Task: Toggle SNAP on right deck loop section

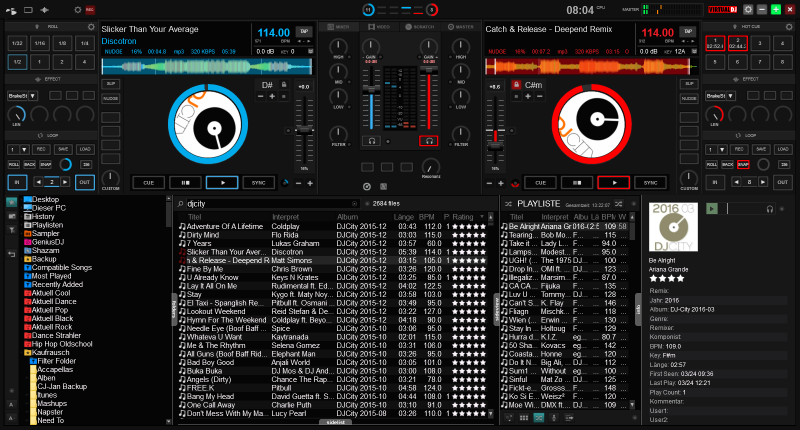Action: click(743, 164)
